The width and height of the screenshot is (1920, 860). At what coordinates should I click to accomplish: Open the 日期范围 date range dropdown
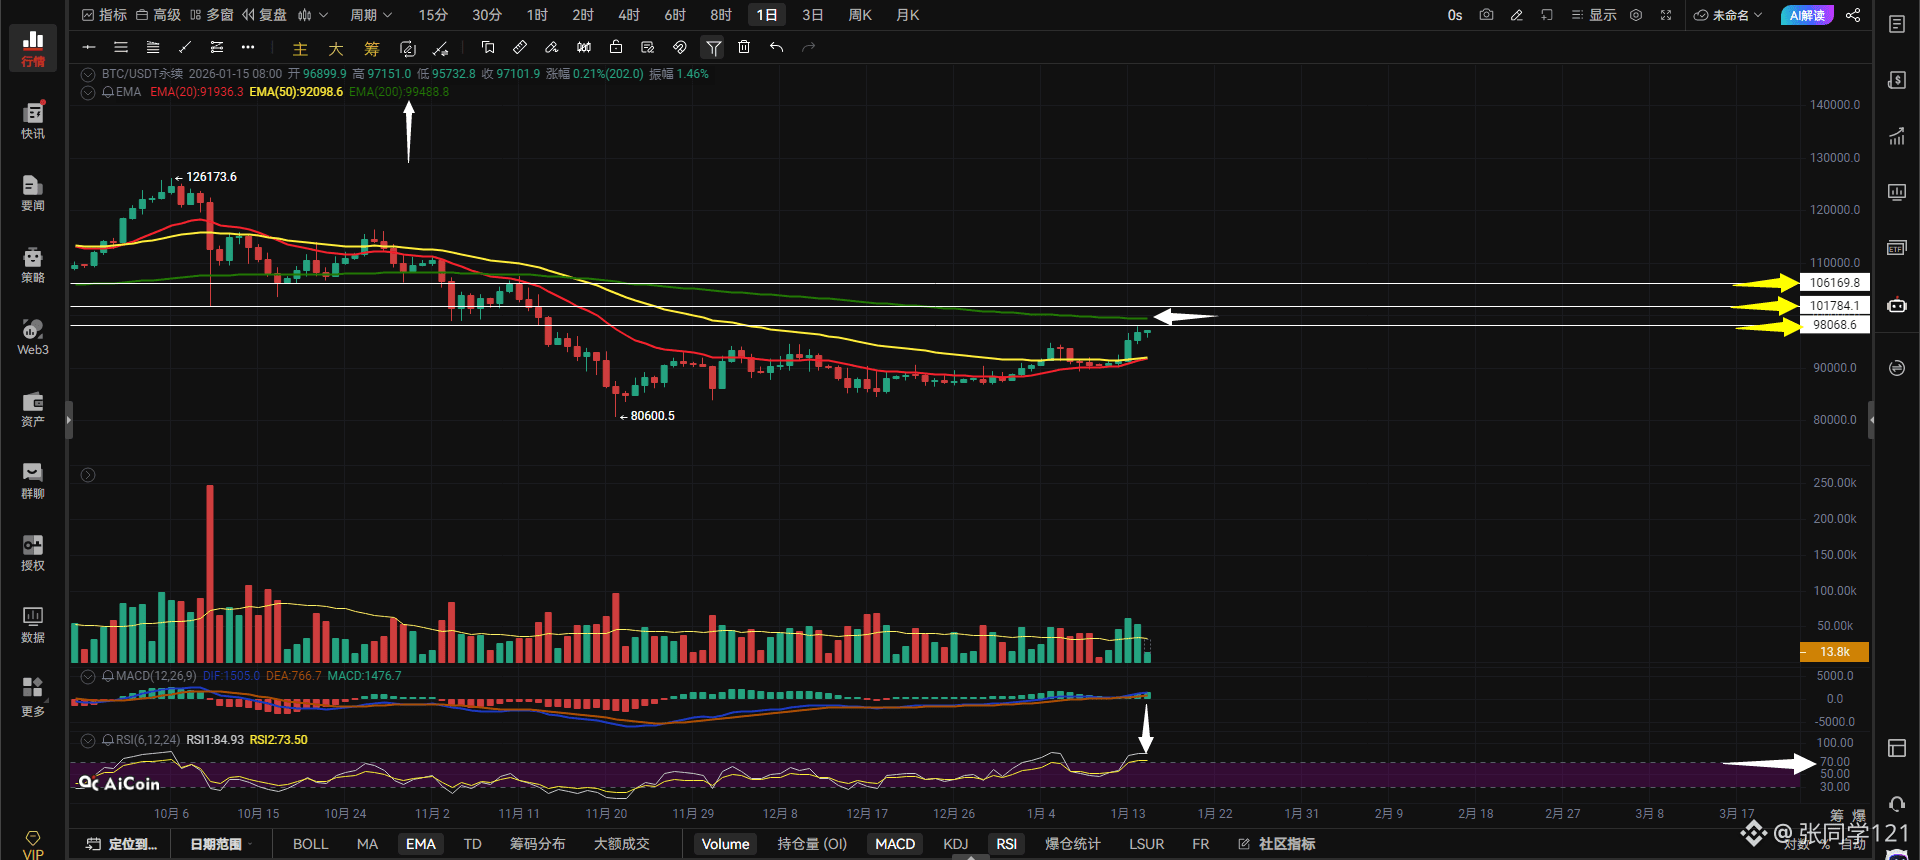tap(220, 844)
